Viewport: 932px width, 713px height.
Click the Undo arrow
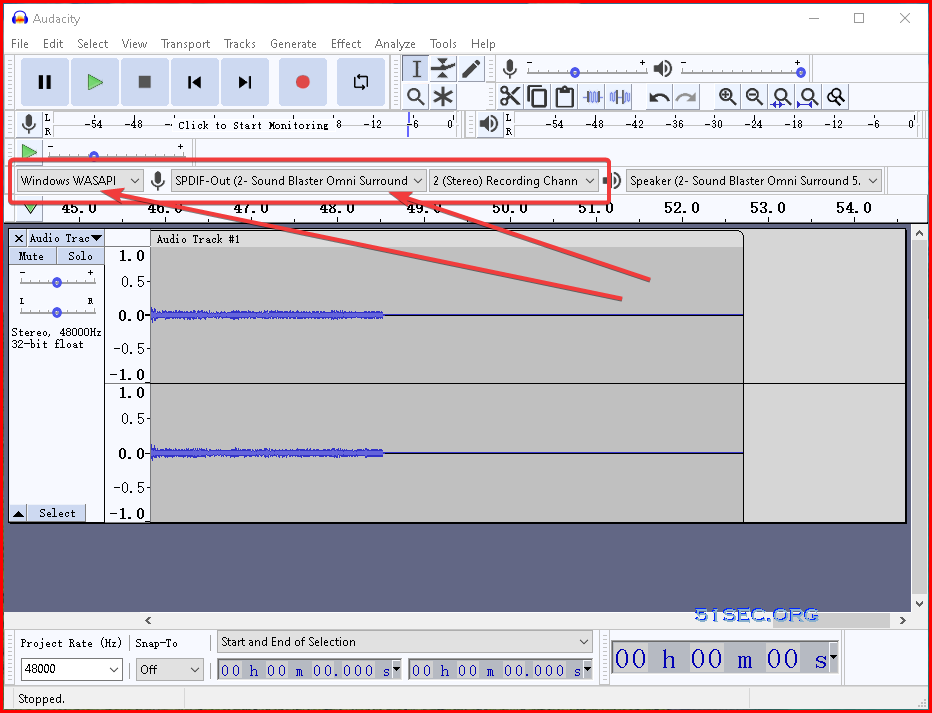(659, 96)
